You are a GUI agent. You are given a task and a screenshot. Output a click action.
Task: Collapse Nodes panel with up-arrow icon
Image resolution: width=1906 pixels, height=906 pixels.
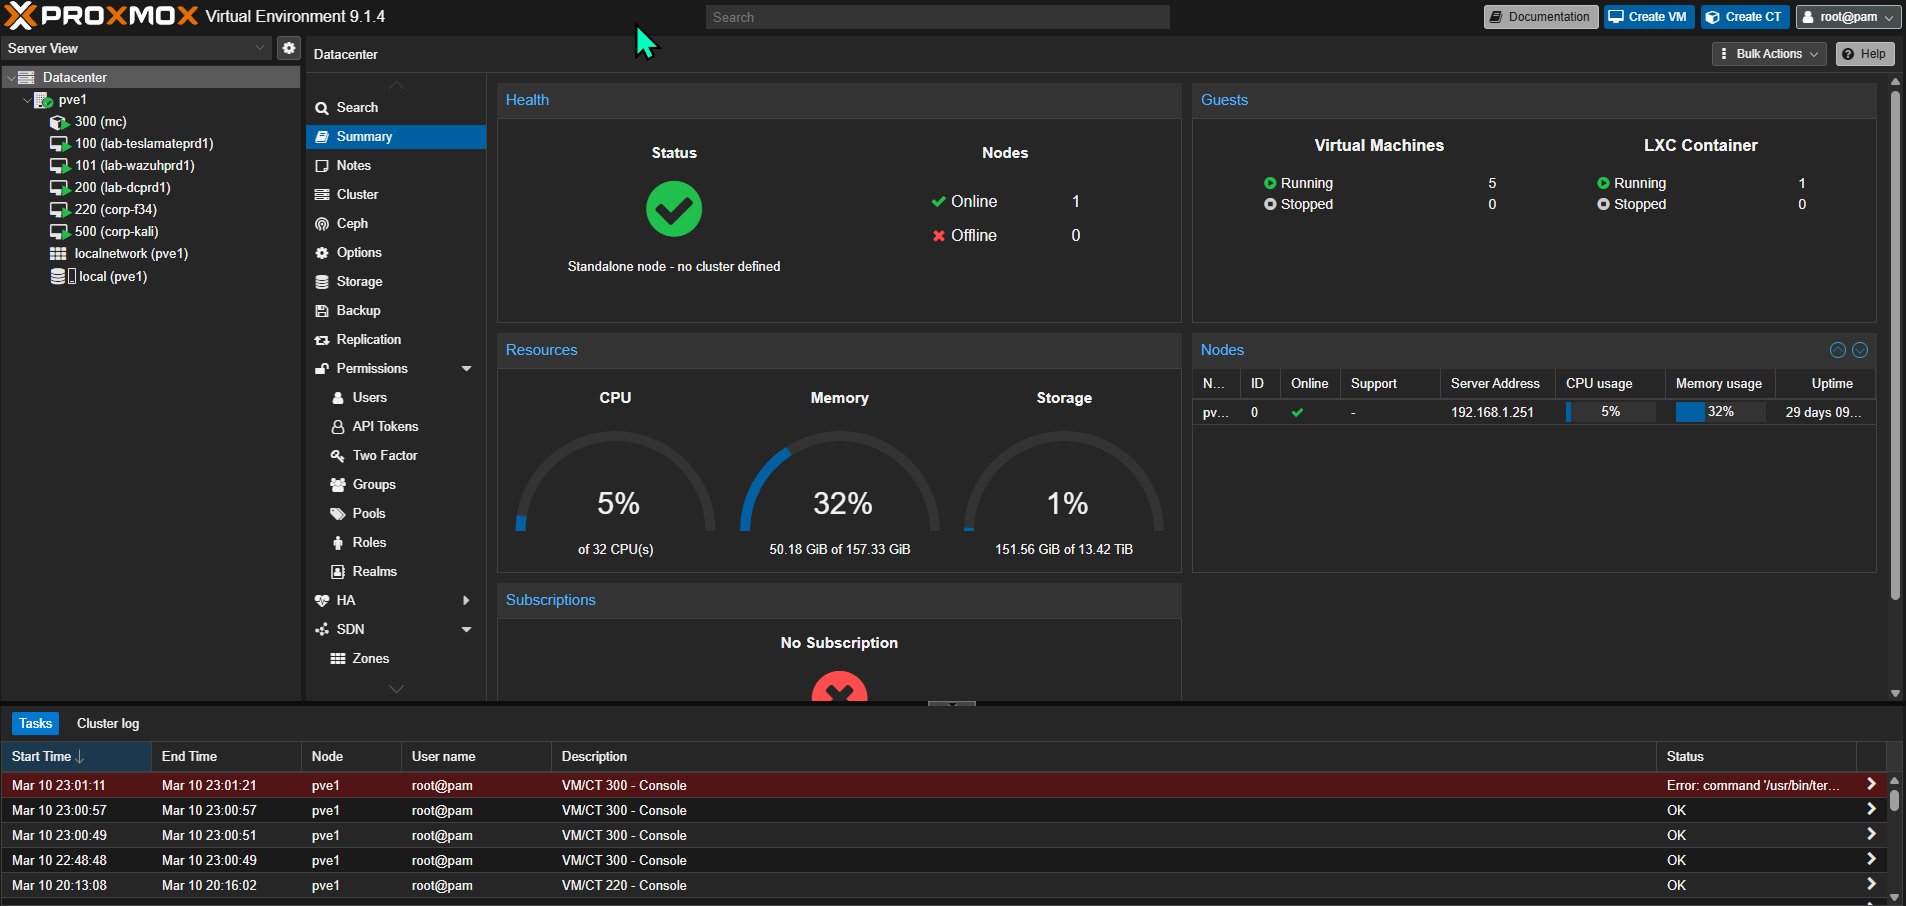click(1838, 350)
